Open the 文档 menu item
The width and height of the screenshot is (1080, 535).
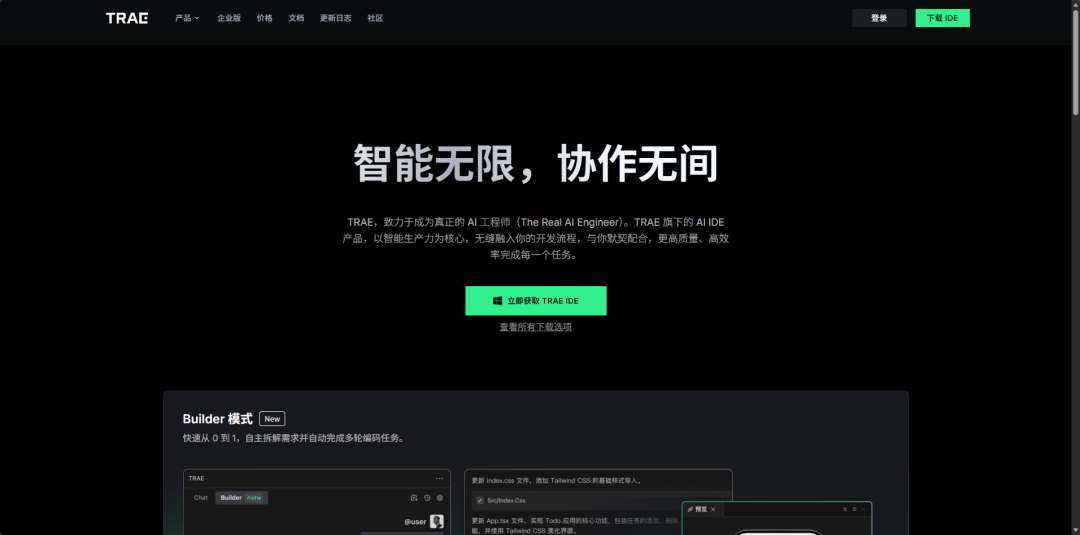296,18
